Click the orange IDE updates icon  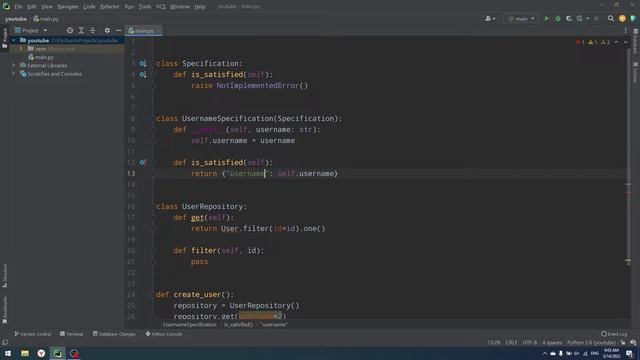(x=622, y=18)
